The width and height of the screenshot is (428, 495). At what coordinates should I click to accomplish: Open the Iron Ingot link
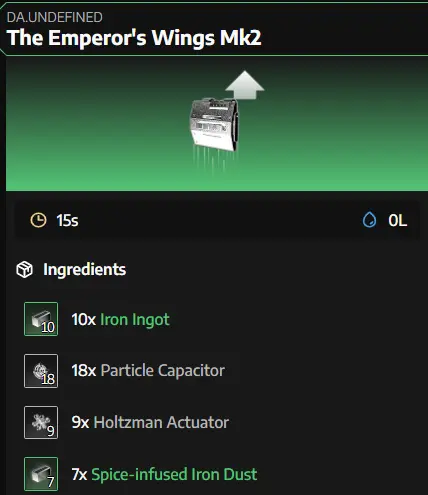135,319
